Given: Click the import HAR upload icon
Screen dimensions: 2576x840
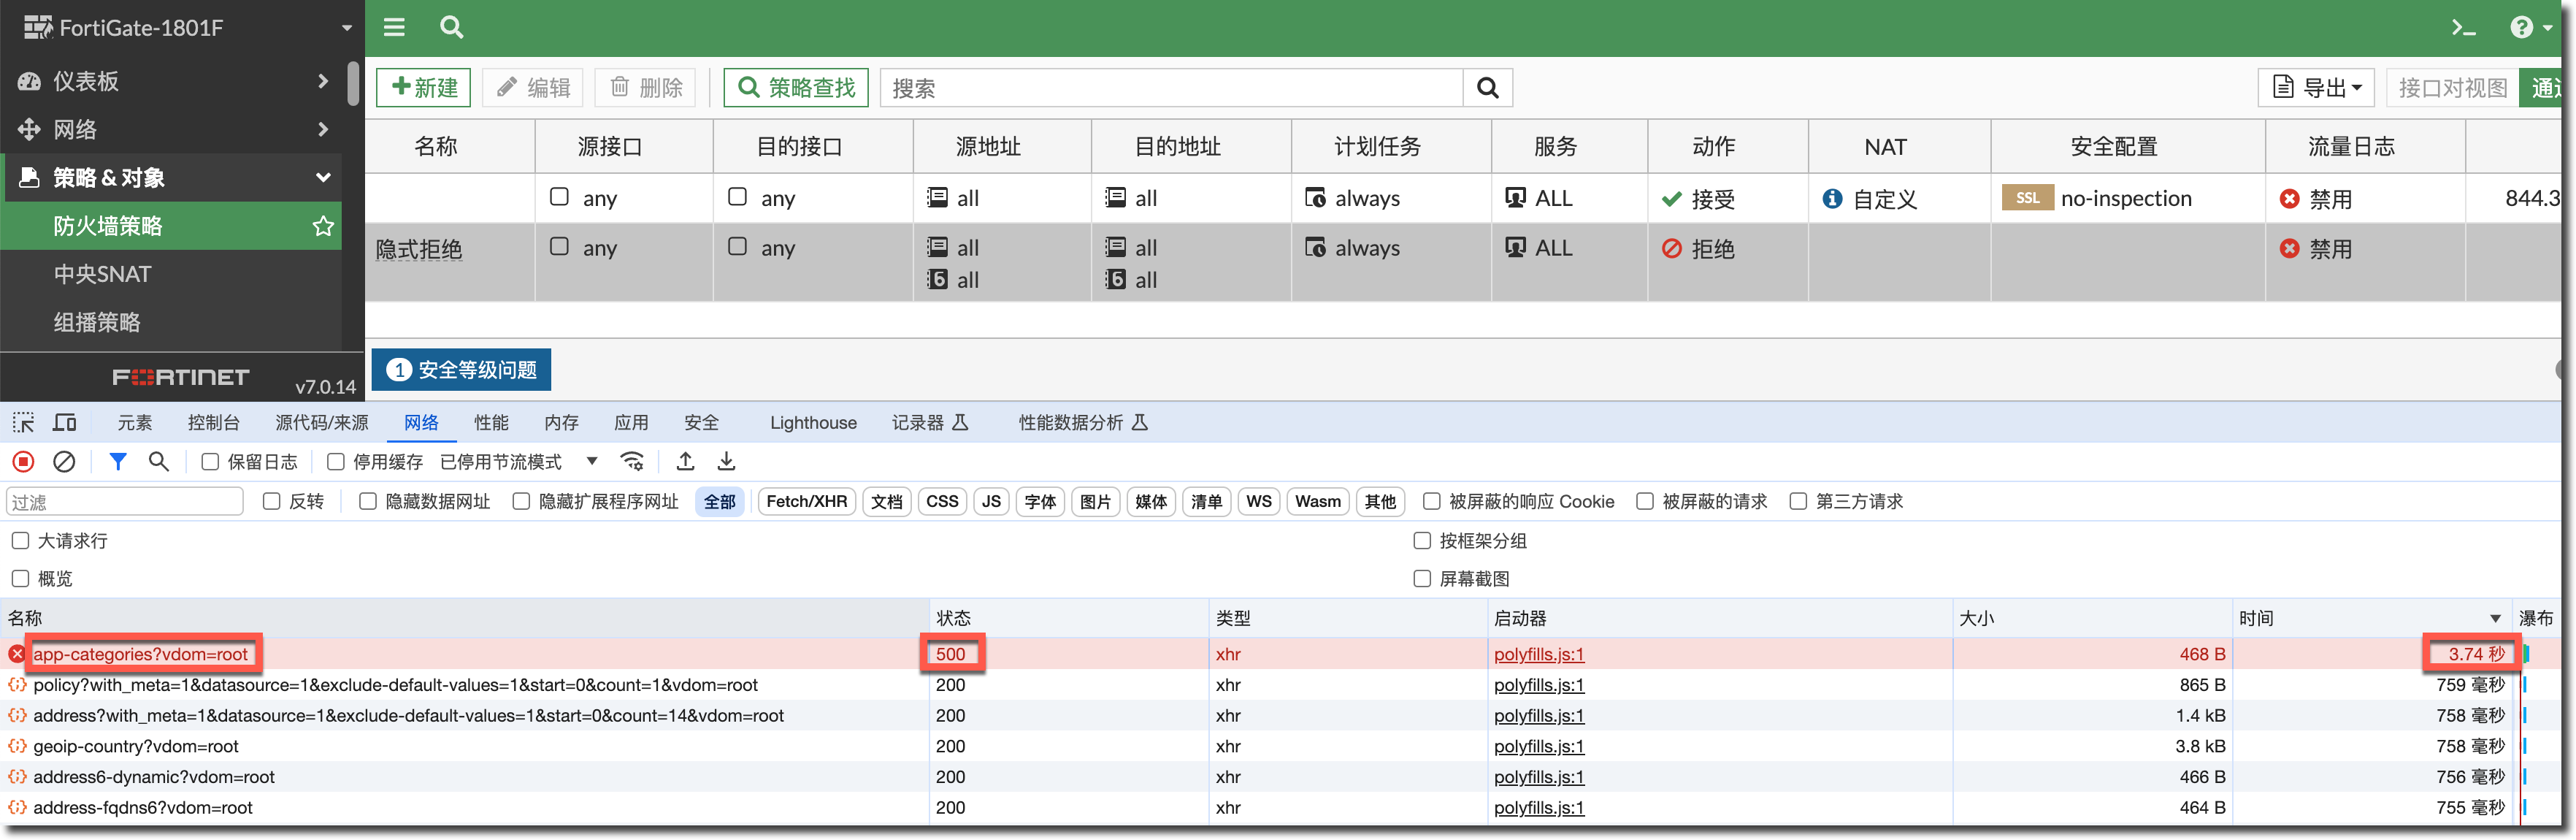Looking at the screenshot, I should [685, 461].
